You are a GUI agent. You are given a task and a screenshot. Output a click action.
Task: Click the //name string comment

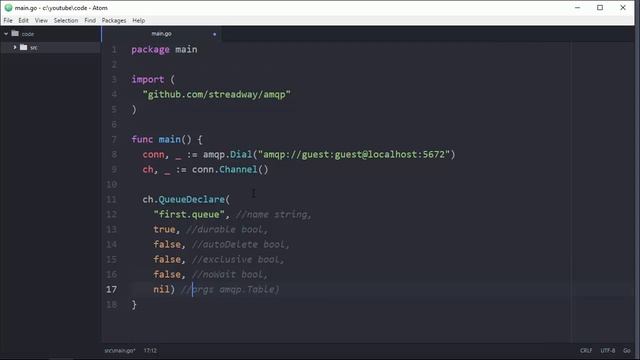(x=273, y=214)
